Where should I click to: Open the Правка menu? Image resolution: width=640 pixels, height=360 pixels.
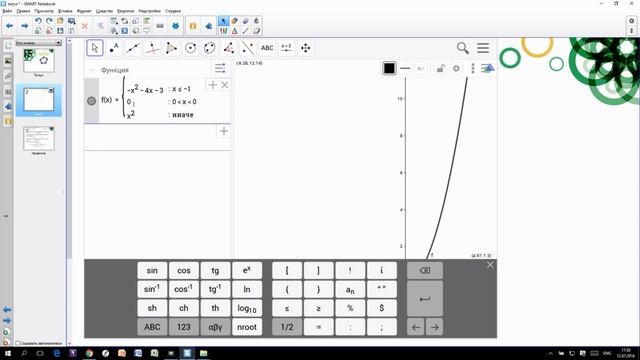(x=23, y=11)
